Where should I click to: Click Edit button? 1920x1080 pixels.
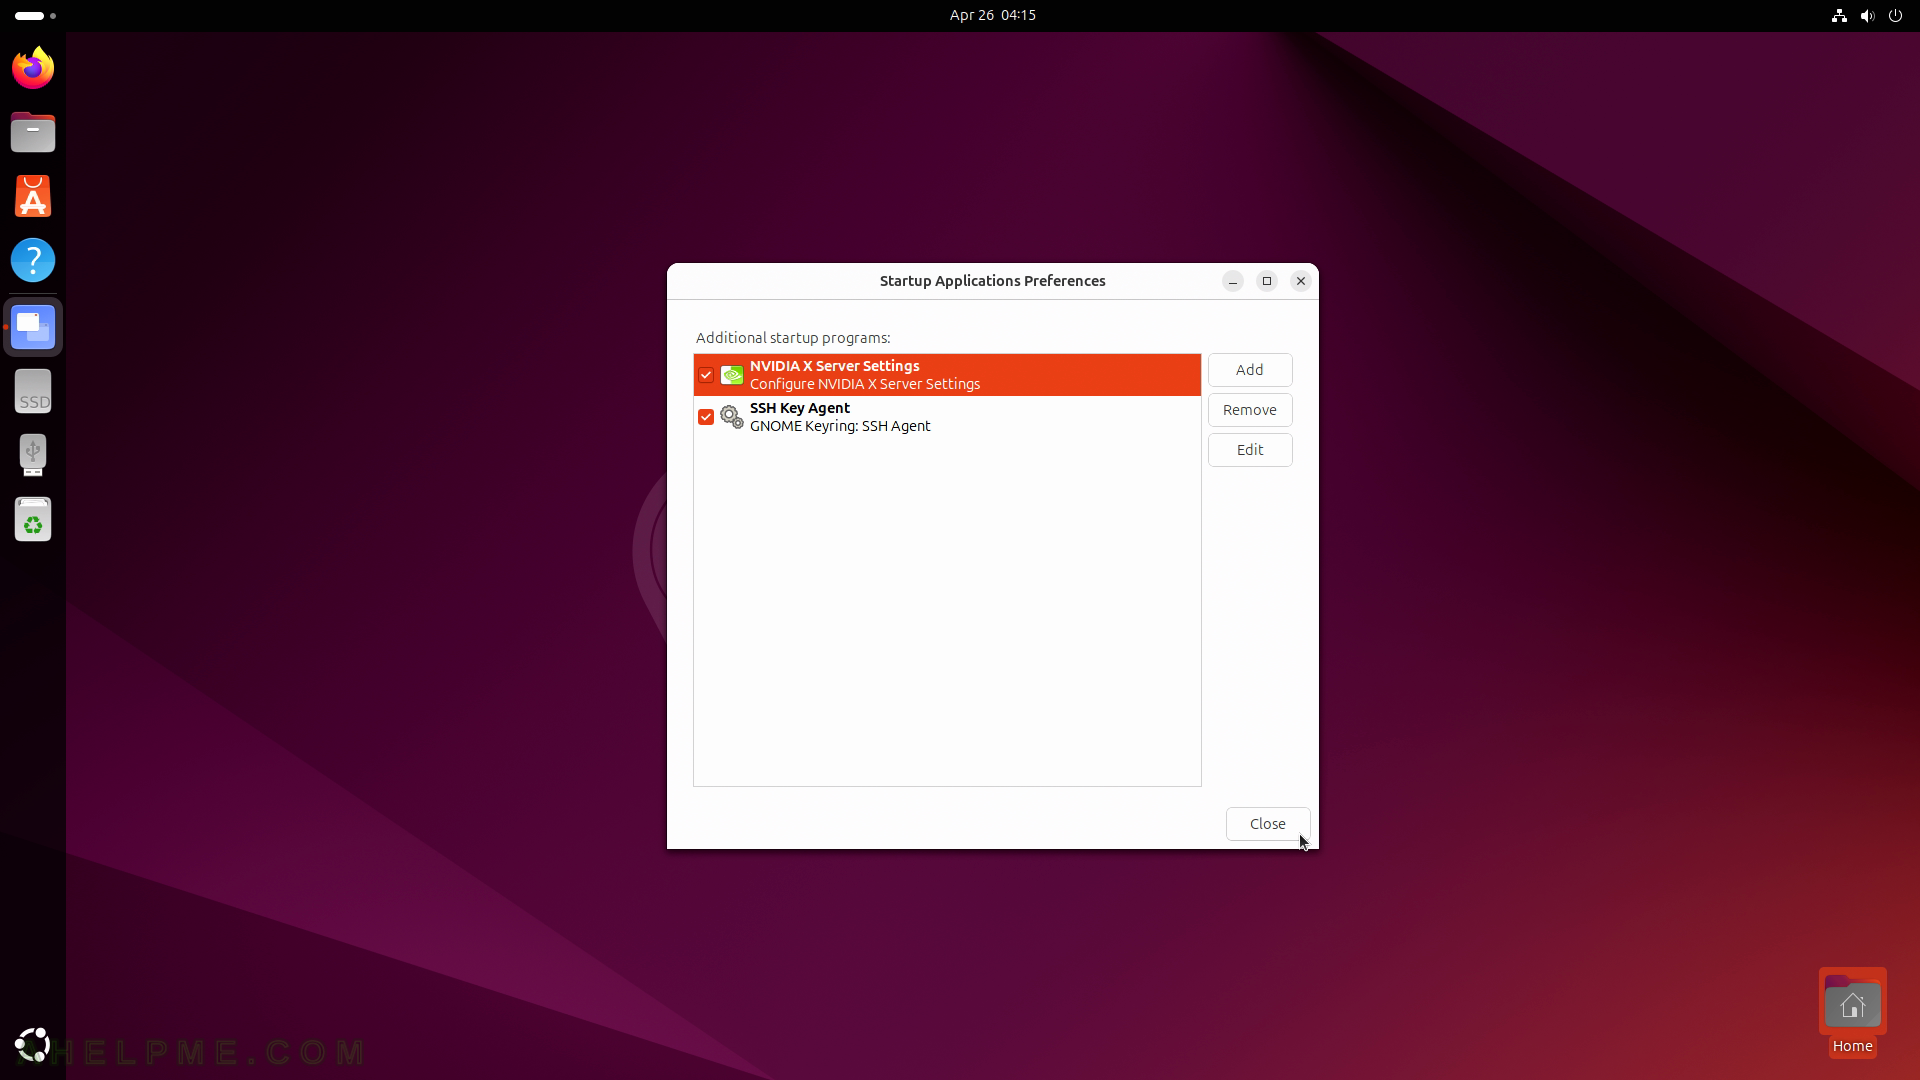pyautogui.click(x=1250, y=450)
